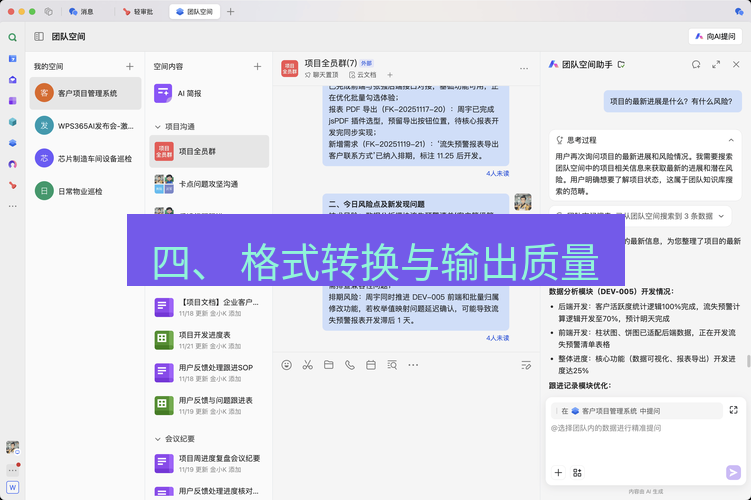Click the scissors screenshot tool
This screenshot has width=751, height=500.
pyautogui.click(x=307, y=365)
